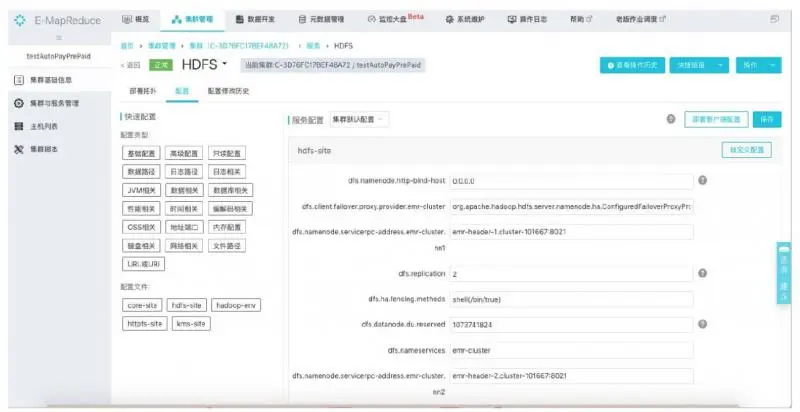Click the 服务 breadcrumb link

point(313,46)
